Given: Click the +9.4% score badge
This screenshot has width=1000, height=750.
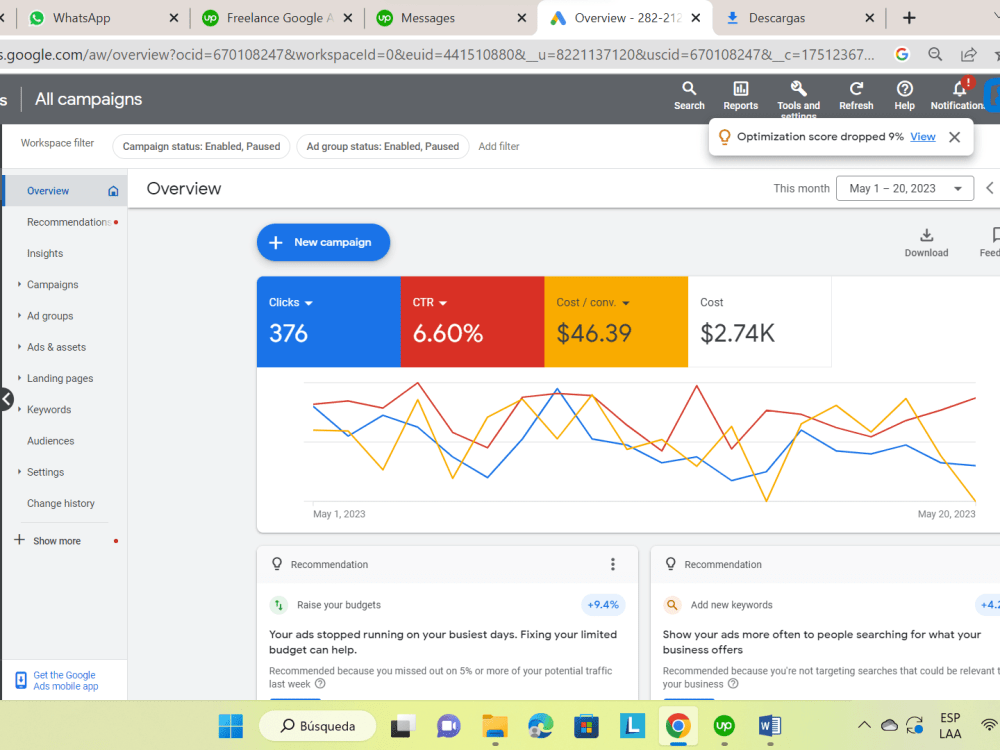Looking at the screenshot, I should pos(603,605).
